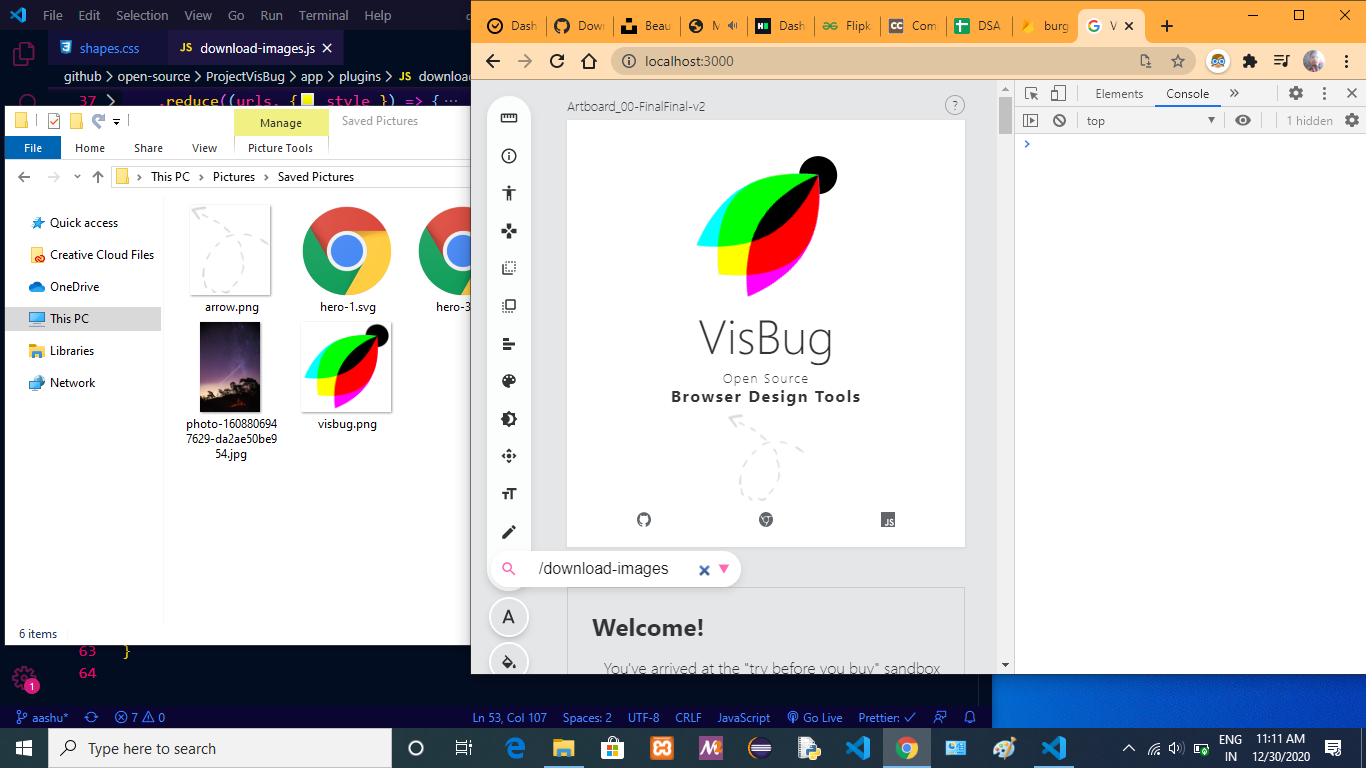The image size is (1366, 768).
Task: Open the GitHub link on artboard
Action: click(644, 519)
